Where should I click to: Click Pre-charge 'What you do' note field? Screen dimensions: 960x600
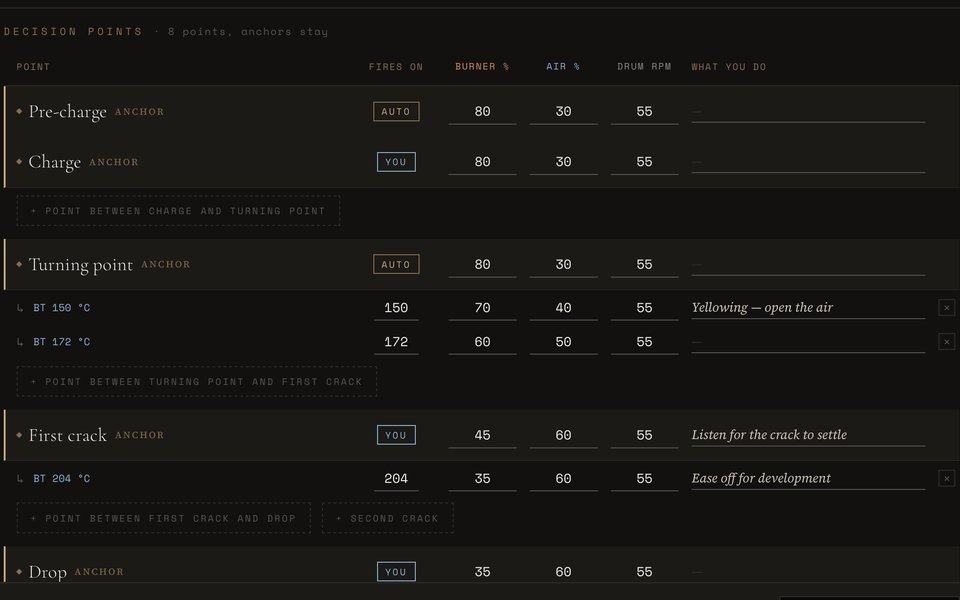pos(808,112)
